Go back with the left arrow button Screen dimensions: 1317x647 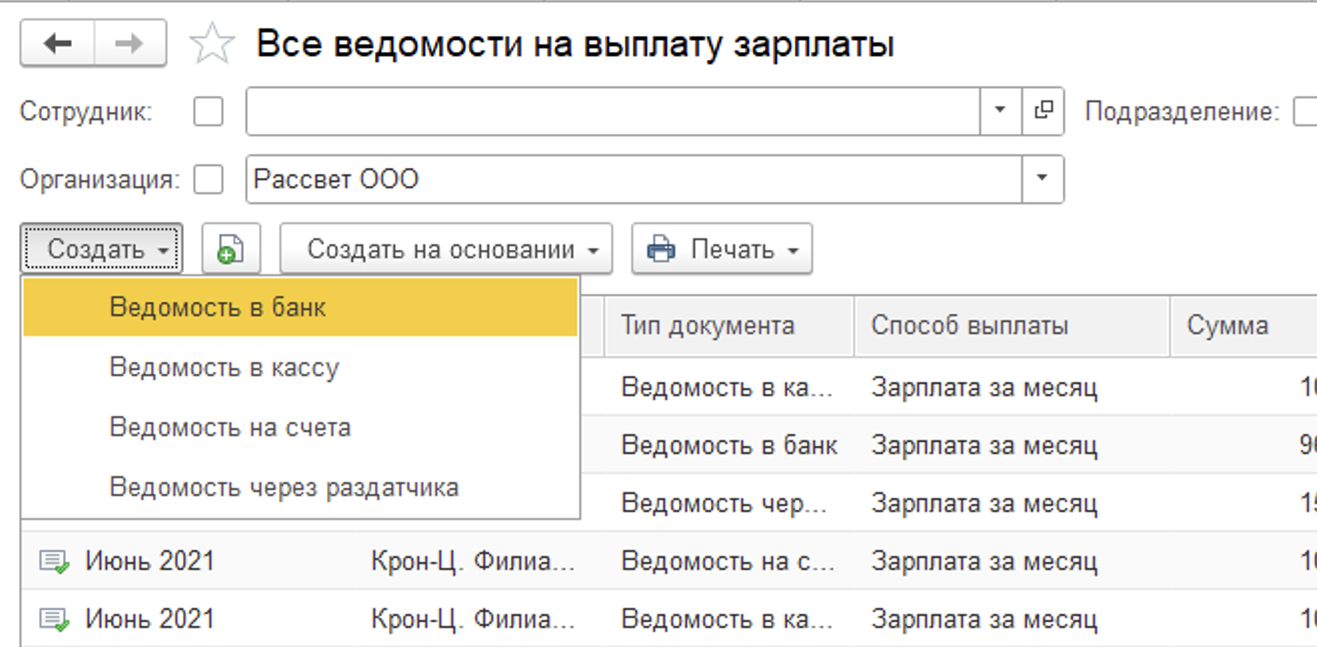[x=58, y=44]
